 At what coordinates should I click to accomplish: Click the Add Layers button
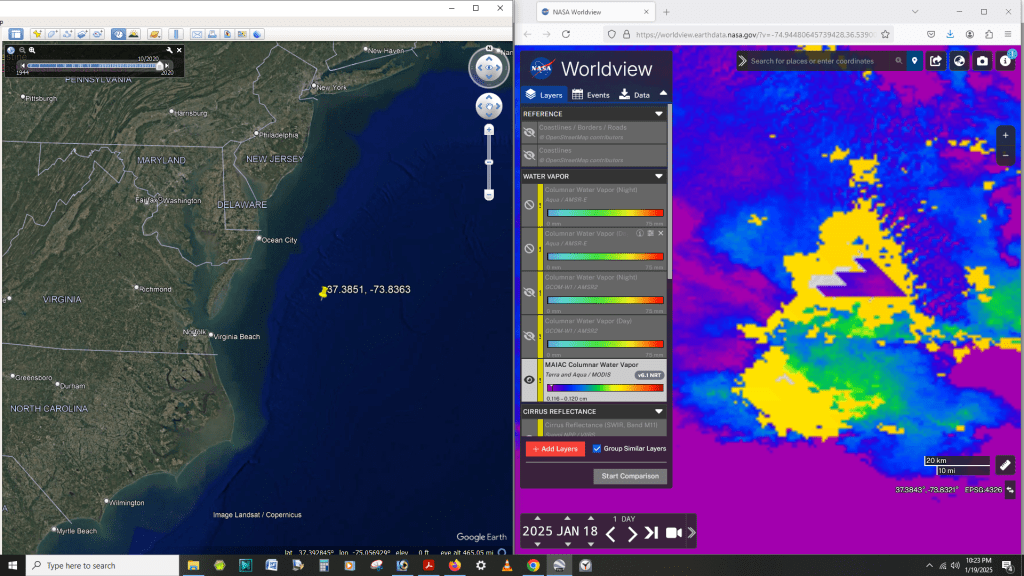pyautogui.click(x=555, y=449)
